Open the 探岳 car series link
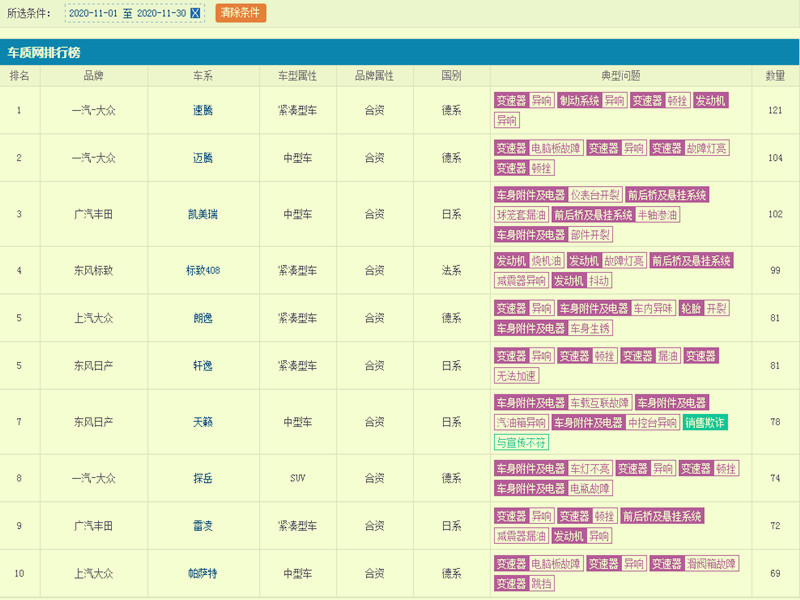This screenshot has width=800, height=600. (203, 478)
